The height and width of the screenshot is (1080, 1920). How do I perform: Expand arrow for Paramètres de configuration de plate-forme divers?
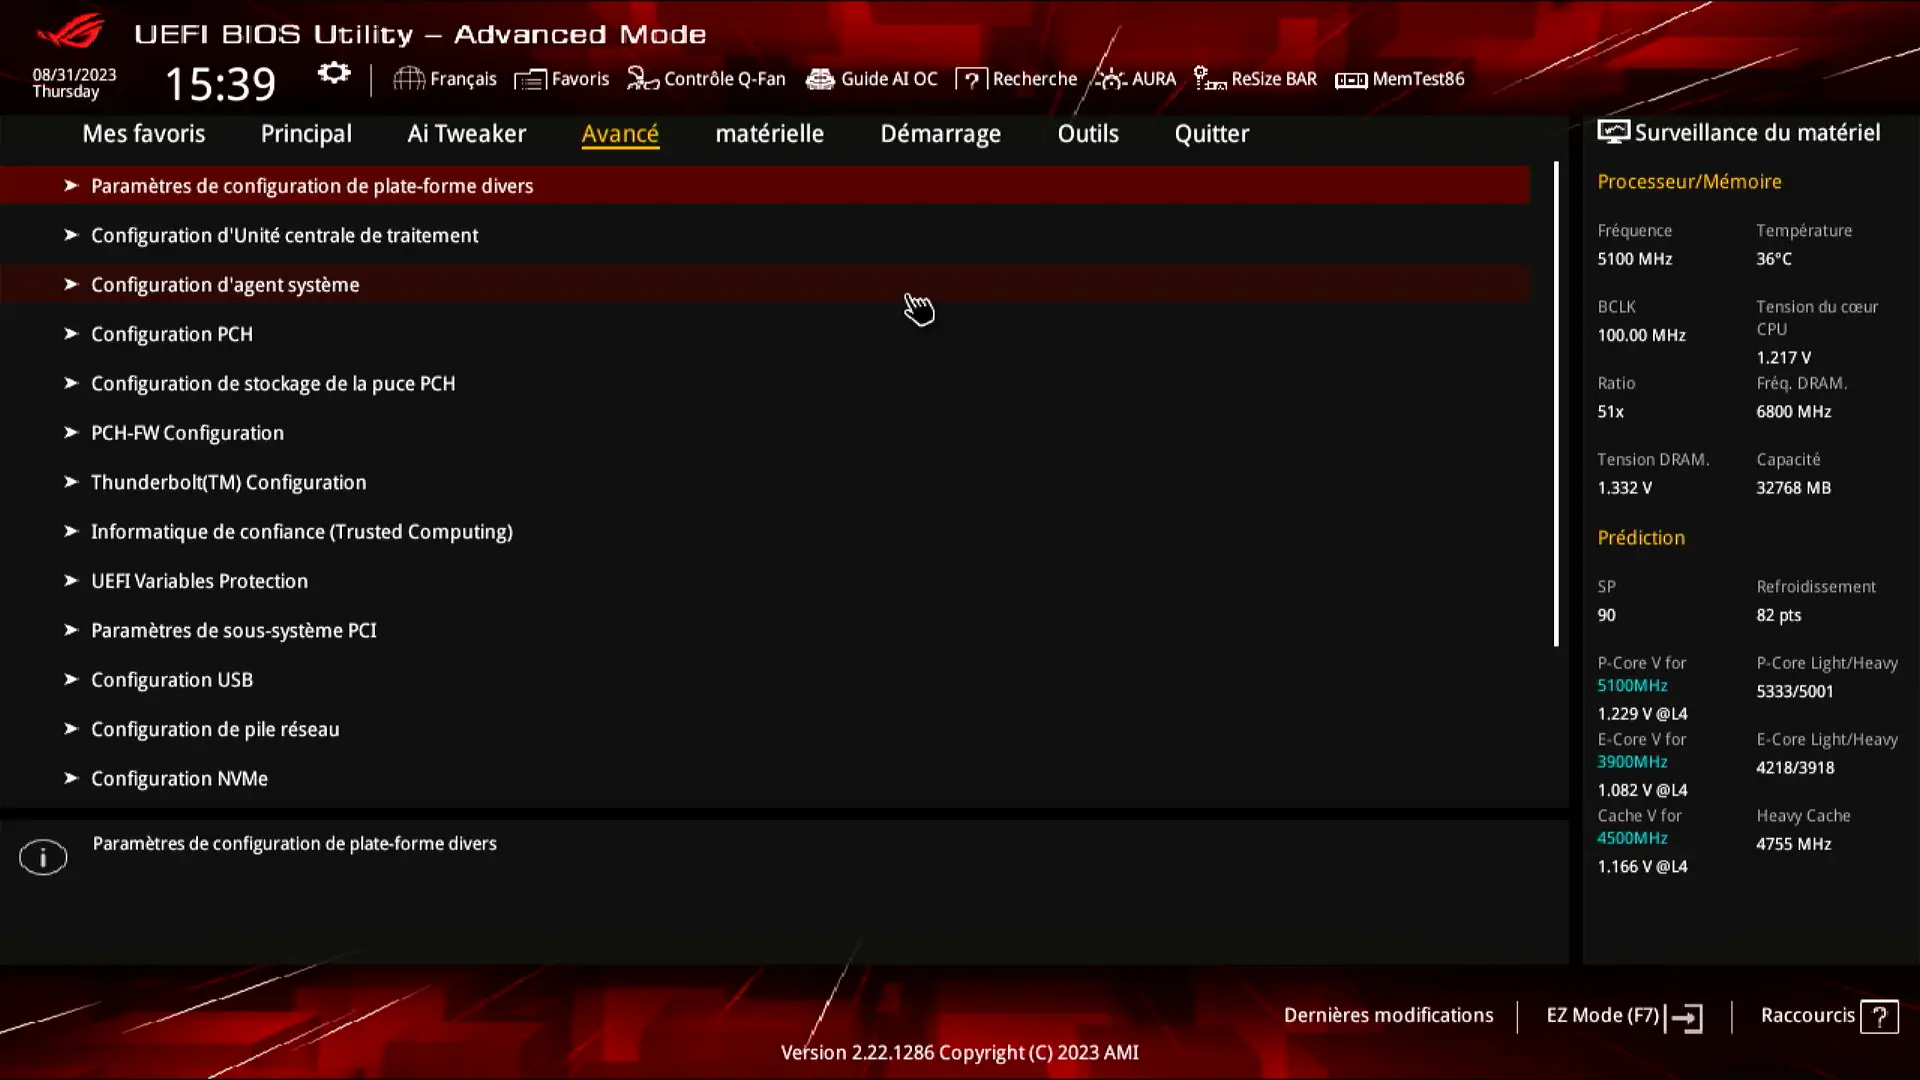pyautogui.click(x=71, y=185)
